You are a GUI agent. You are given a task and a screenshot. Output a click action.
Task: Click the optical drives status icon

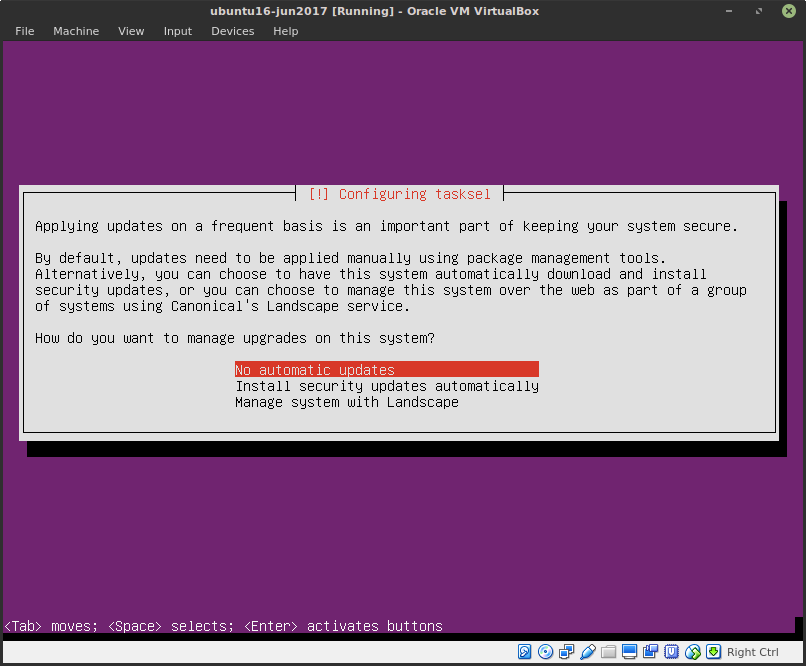pos(545,652)
